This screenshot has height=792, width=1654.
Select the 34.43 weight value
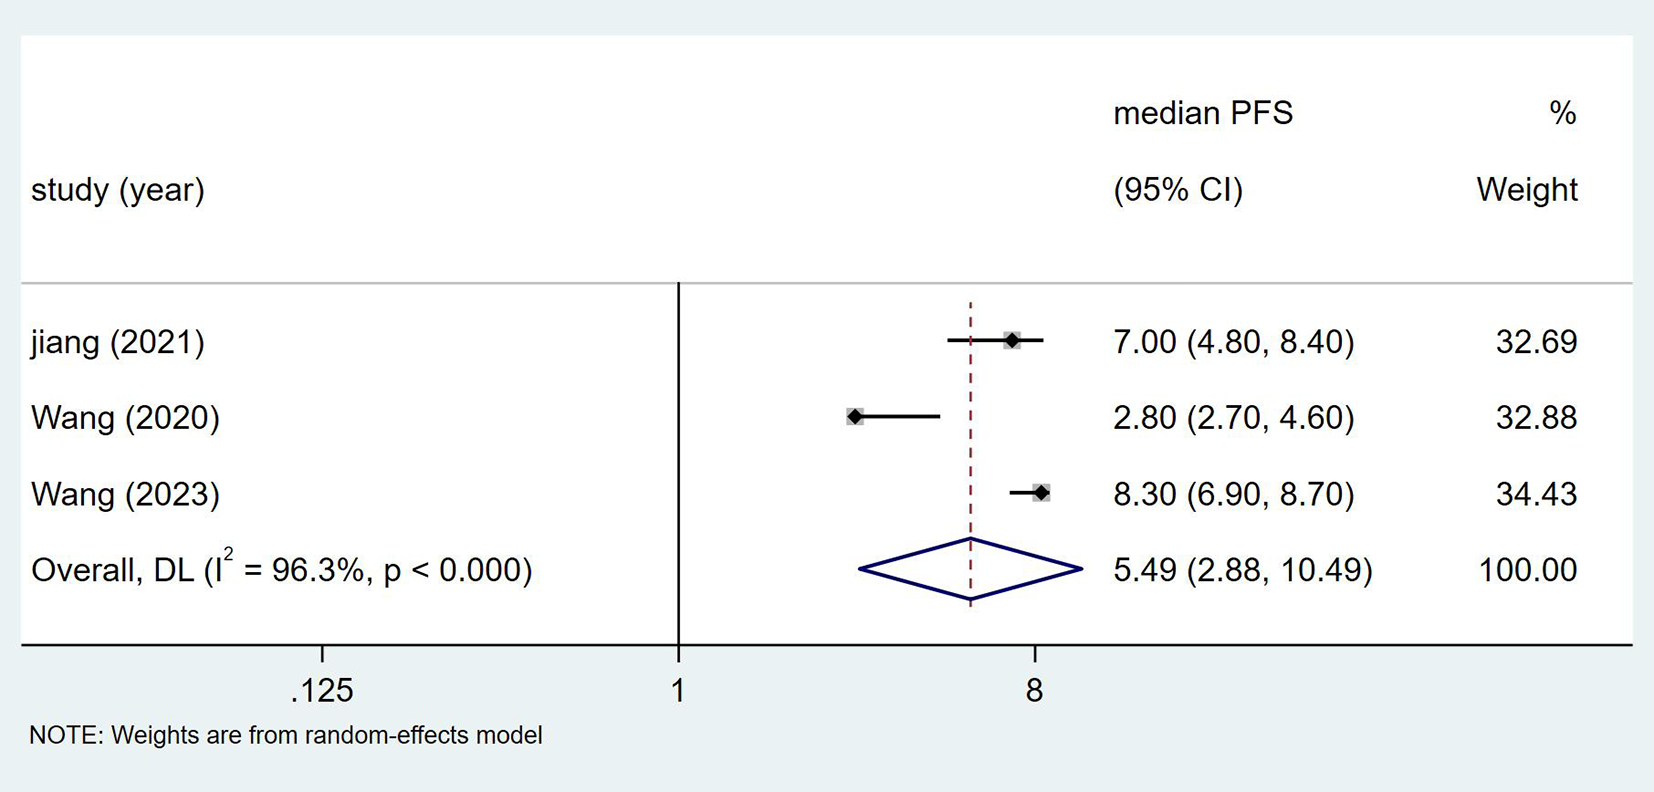coord(1536,494)
